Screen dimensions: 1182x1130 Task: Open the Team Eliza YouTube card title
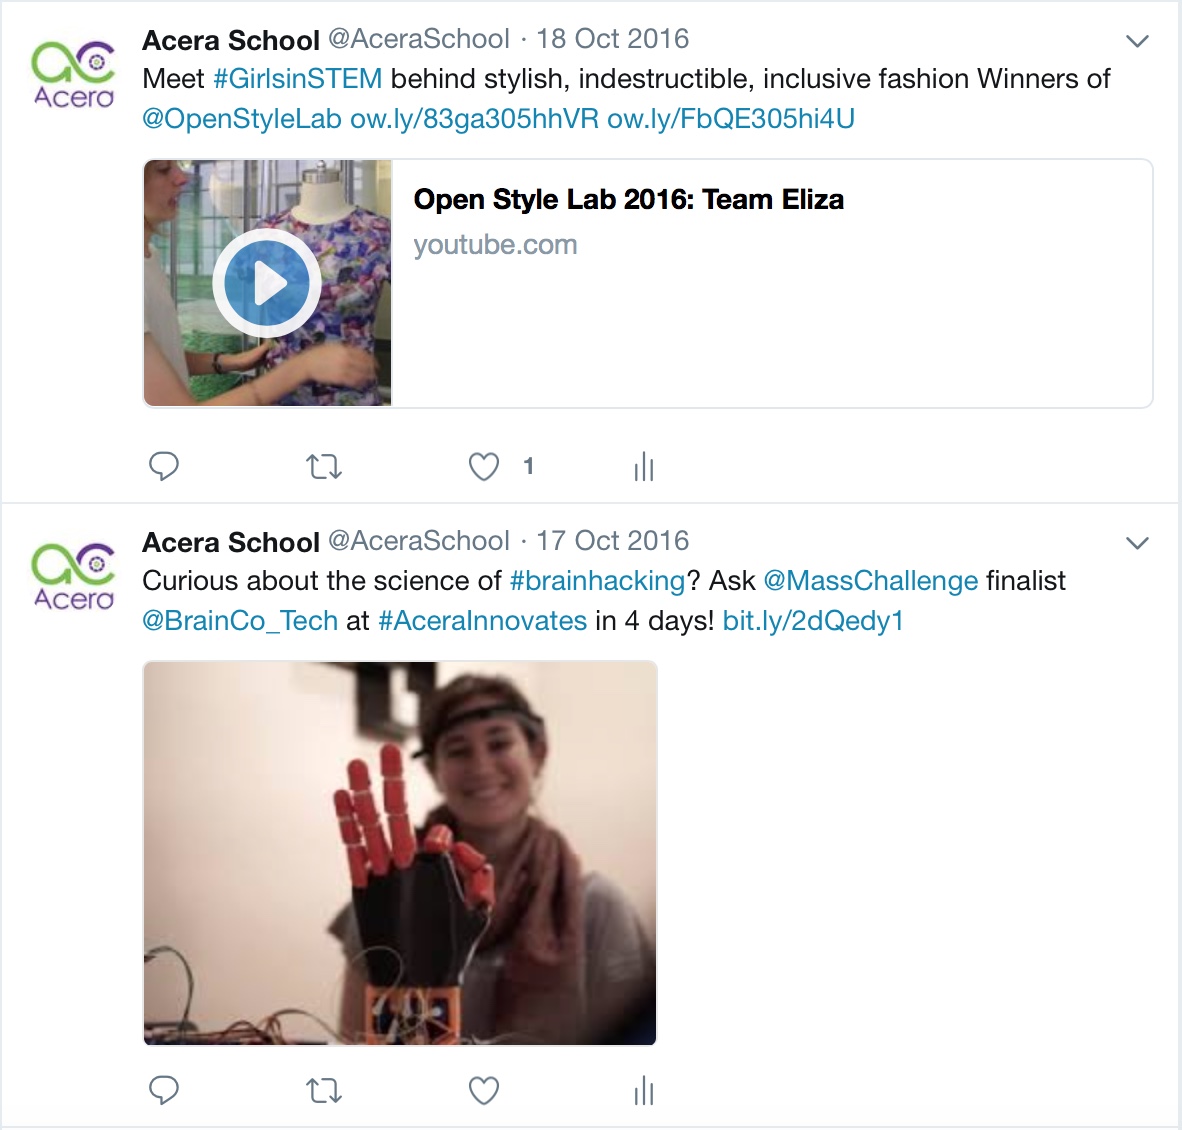point(629,200)
